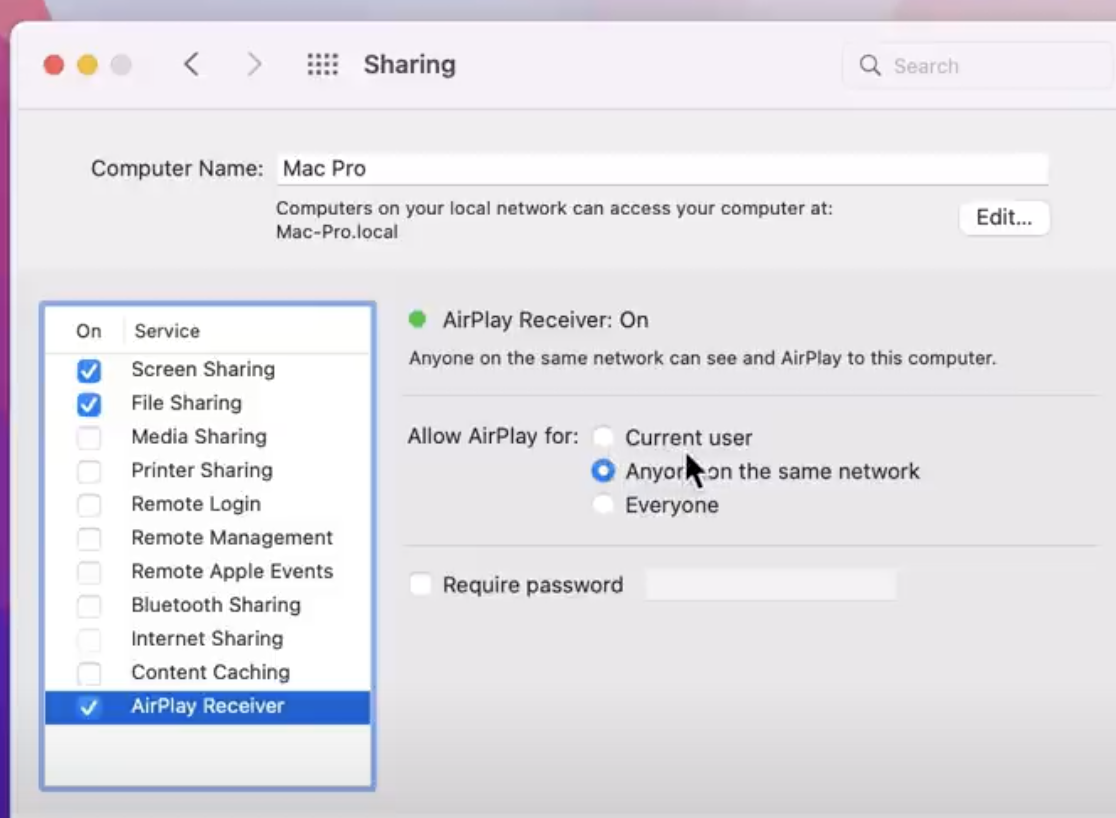1116x818 pixels.
Task: Check the Bluetooth Sharing checkbox
Action: pos(89,605)
